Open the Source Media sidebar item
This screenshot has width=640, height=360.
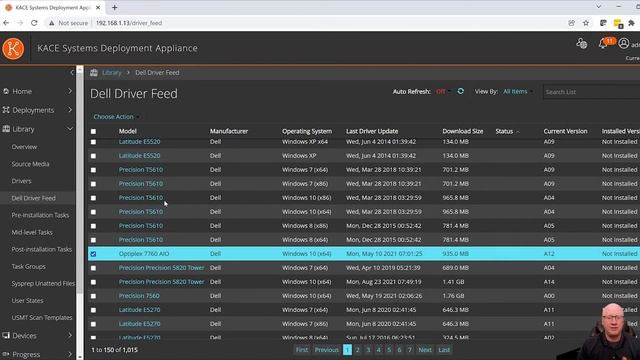tap(30, 164)
